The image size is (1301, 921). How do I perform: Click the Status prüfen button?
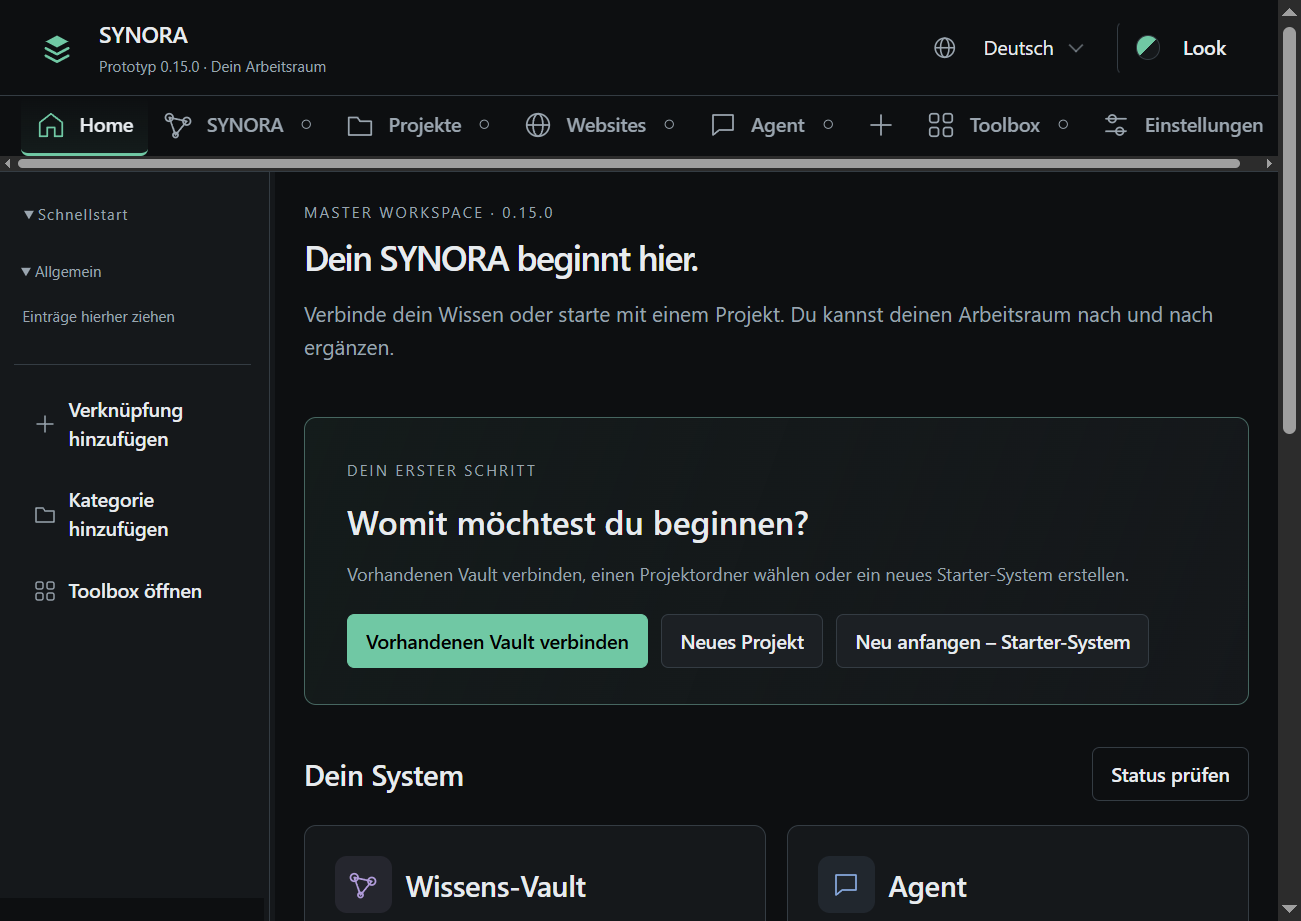click(x=1170, y=774)
